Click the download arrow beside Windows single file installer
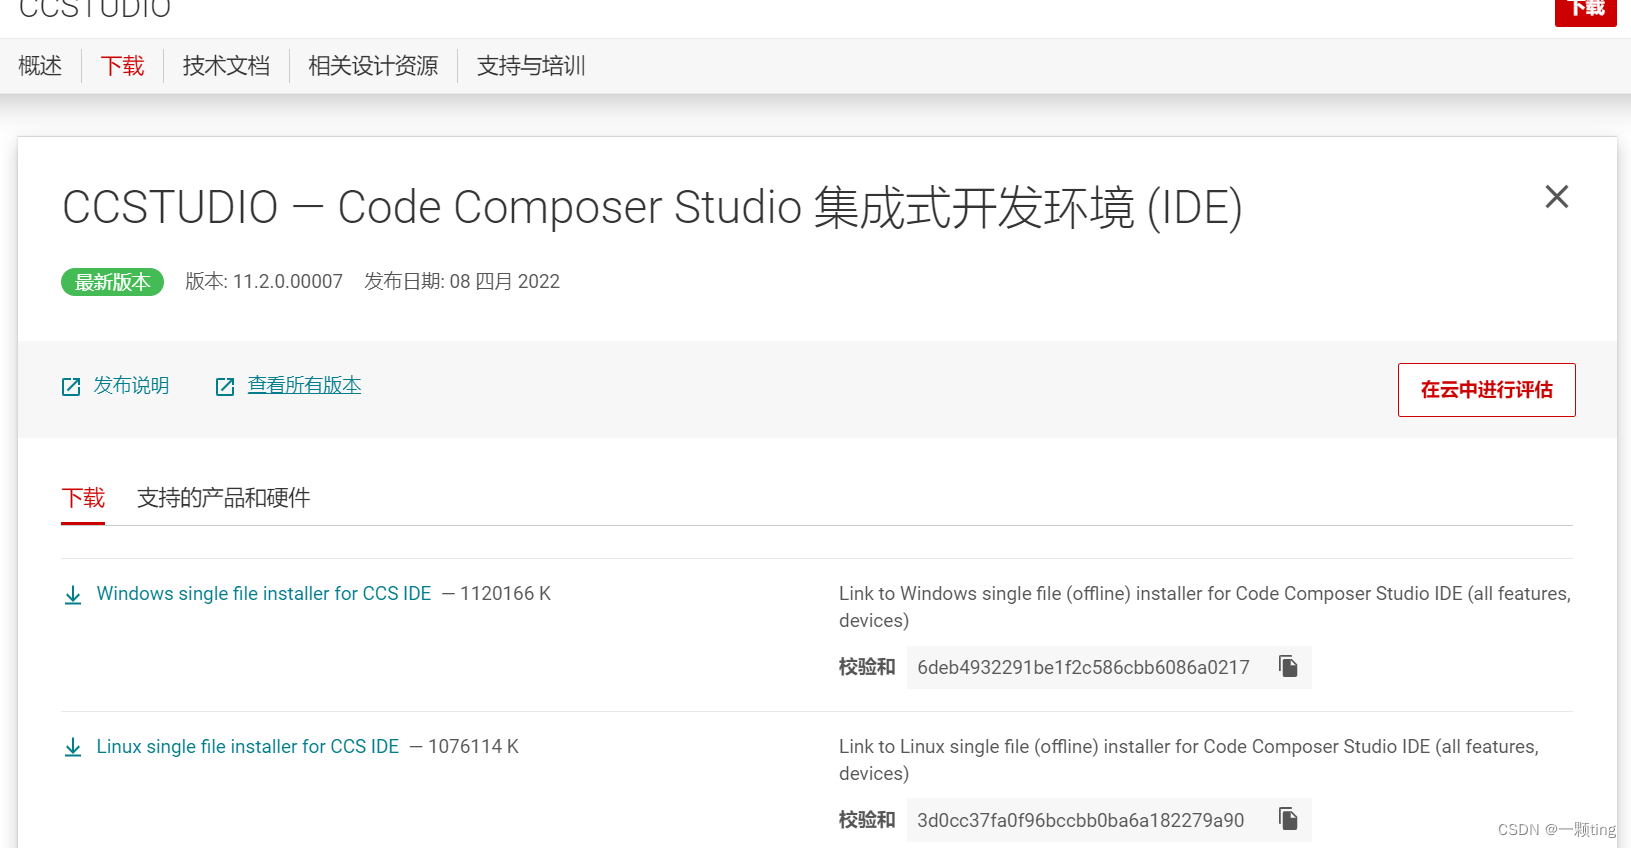Image resolution: width=1631 pixels, height=848 pixels. point(72,593)
